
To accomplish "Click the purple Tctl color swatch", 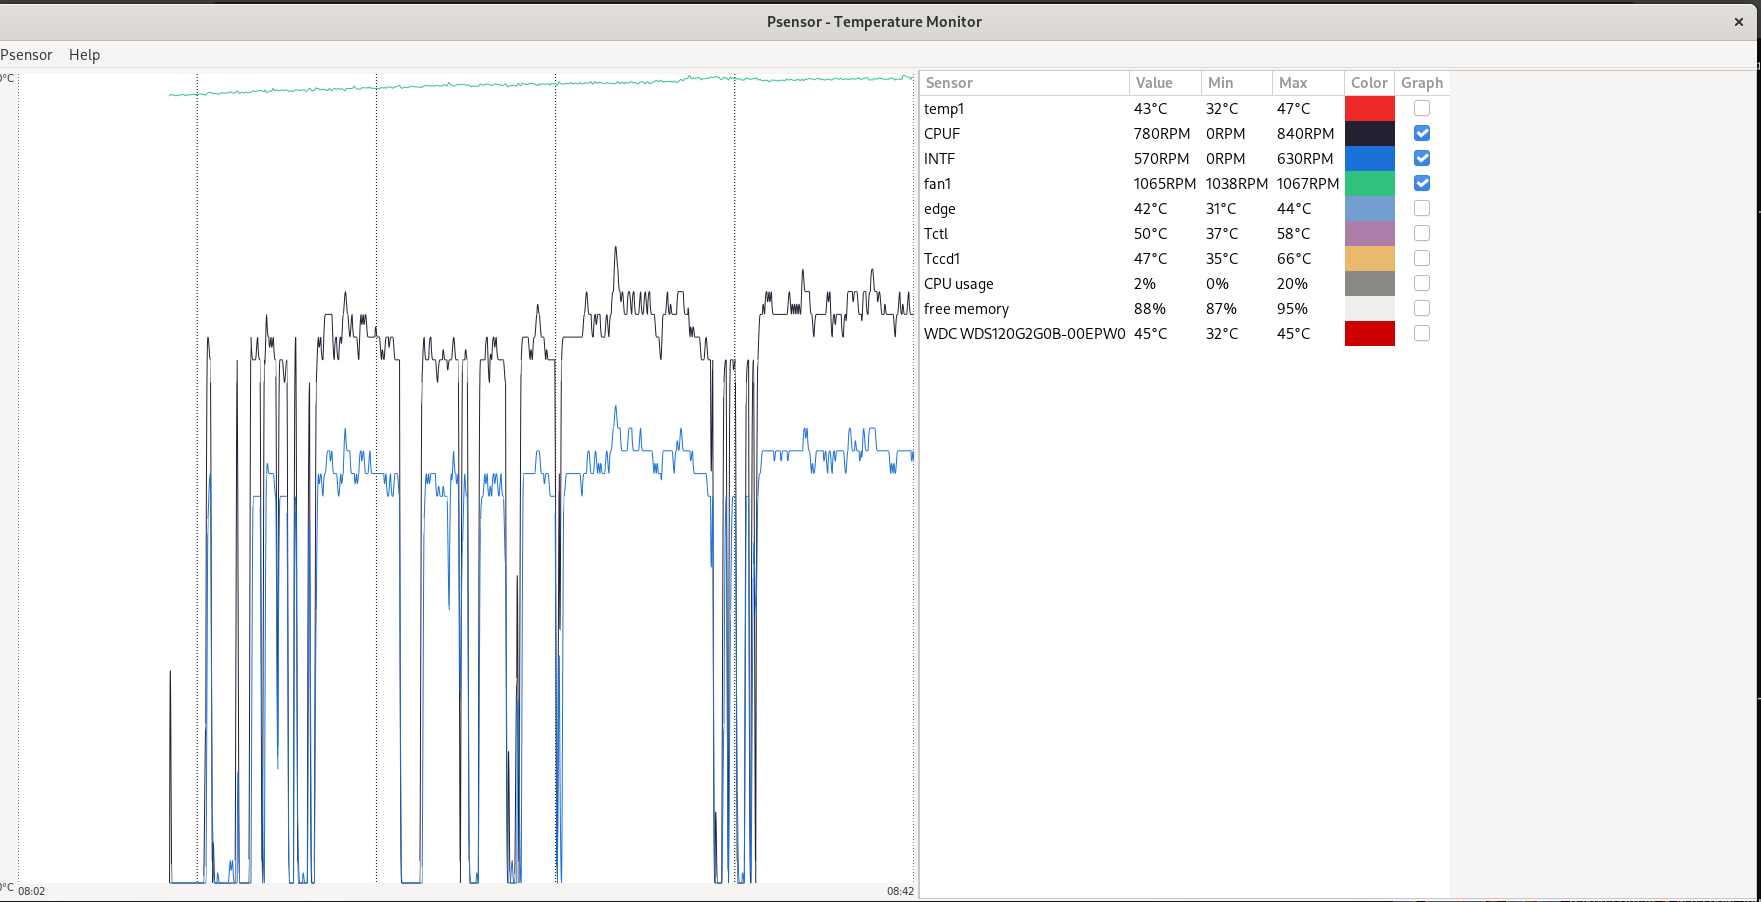I will click(x=1369, y=233).
